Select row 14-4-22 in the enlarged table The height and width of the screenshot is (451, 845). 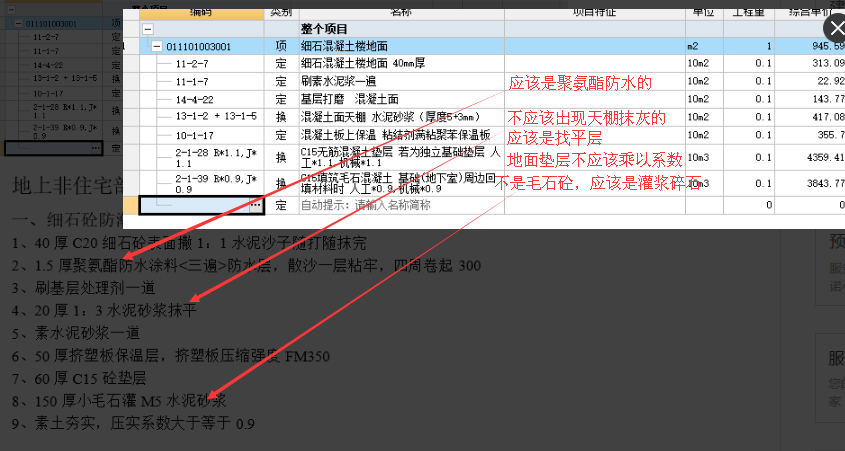(x=202, y=100)
